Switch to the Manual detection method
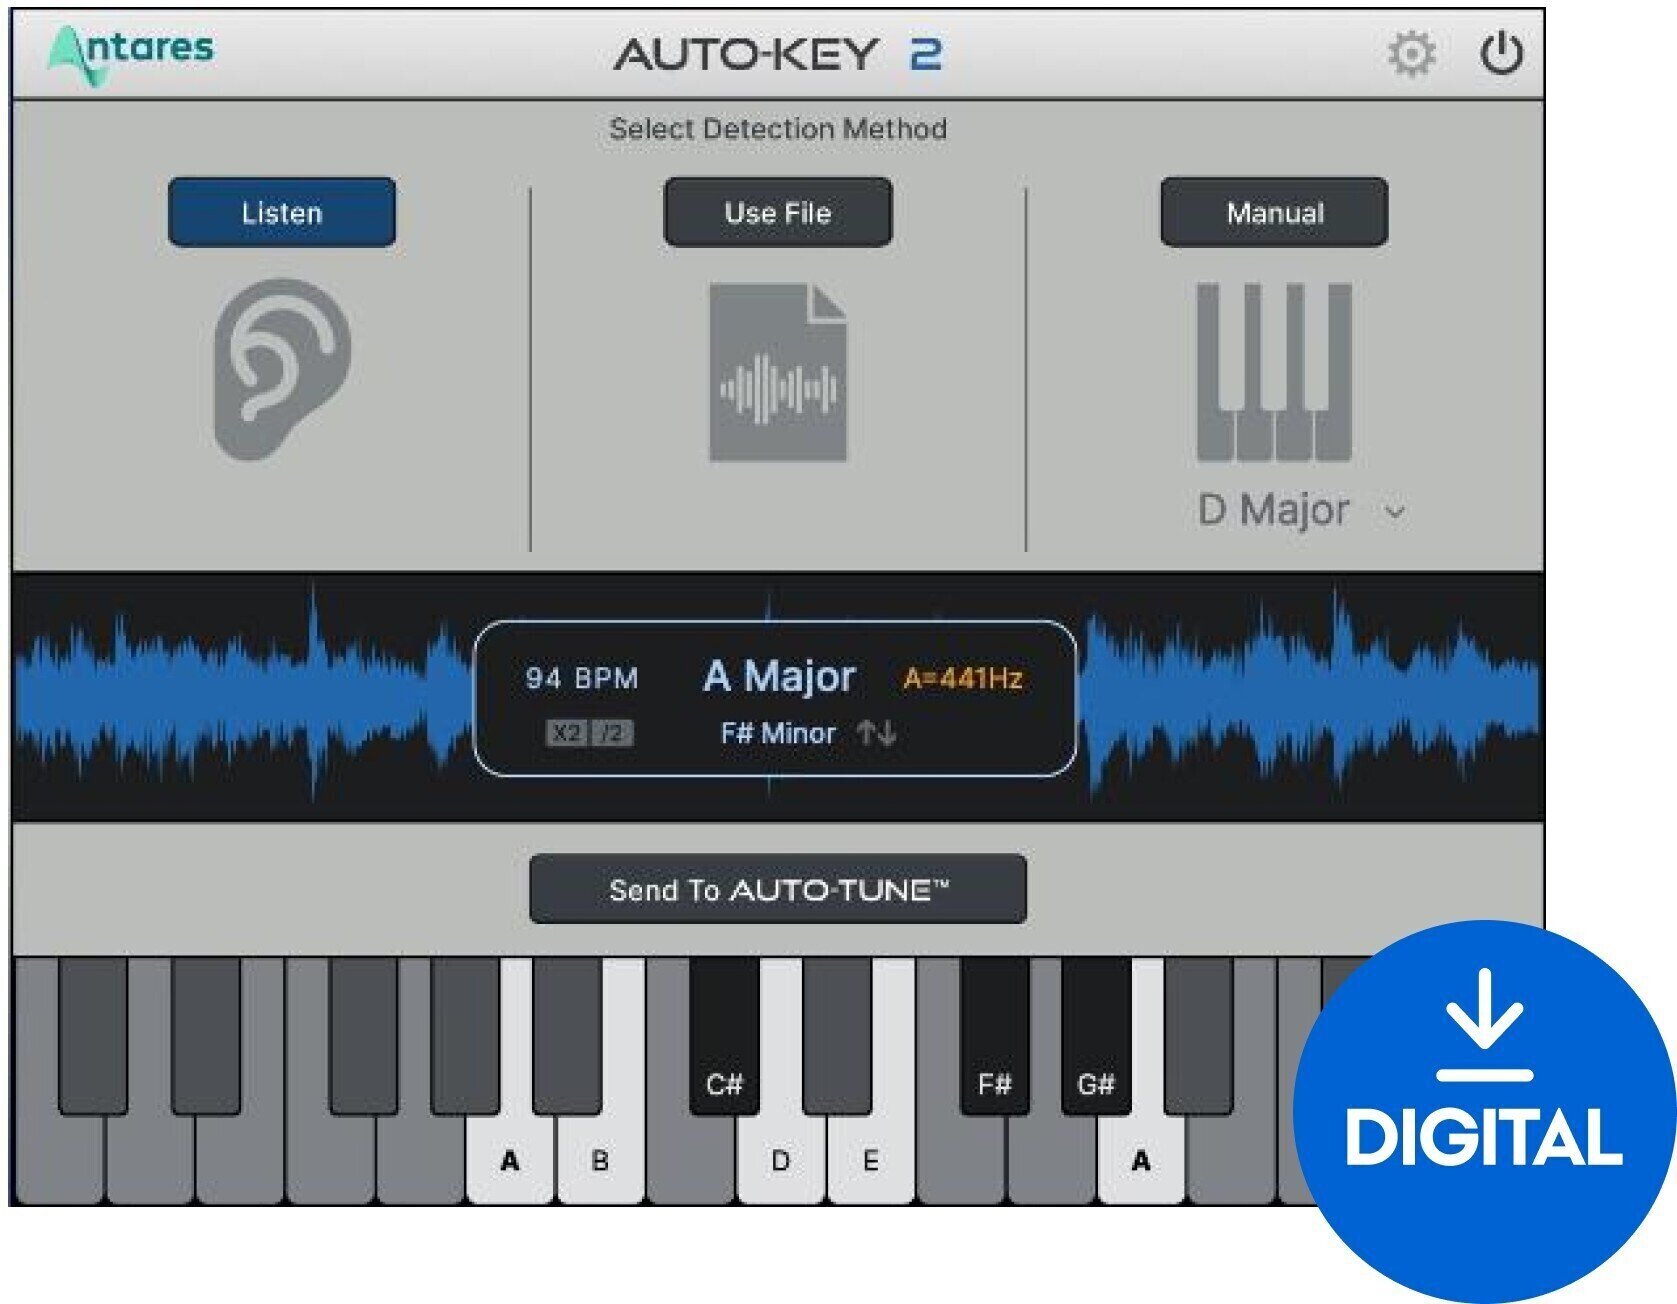The image size is (1677, 1304). (1274, 213)
